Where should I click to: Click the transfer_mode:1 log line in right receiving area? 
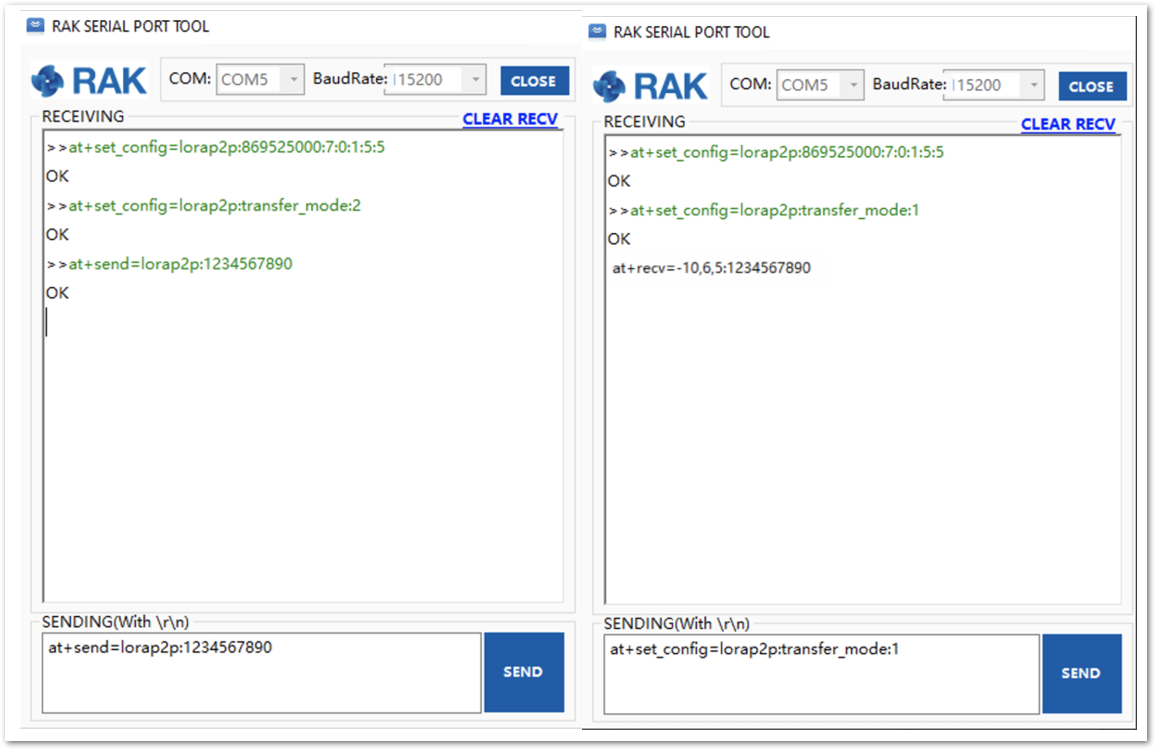pyautogui.click(x=764, y=211)
